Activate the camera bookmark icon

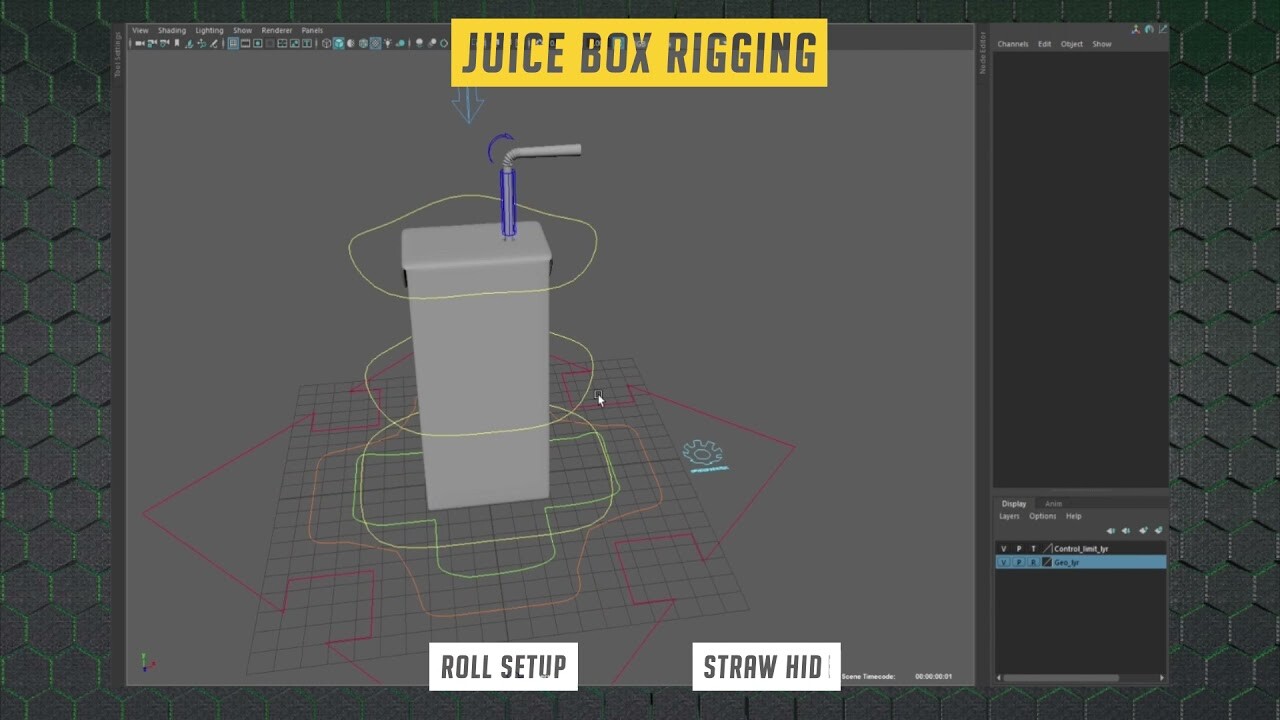coord(177,41)
